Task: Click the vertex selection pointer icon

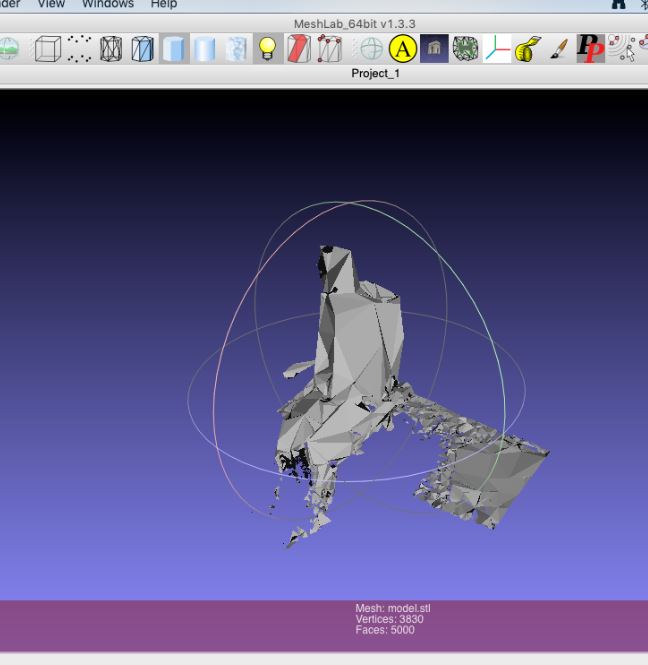Action: click(x=622, y=49)
